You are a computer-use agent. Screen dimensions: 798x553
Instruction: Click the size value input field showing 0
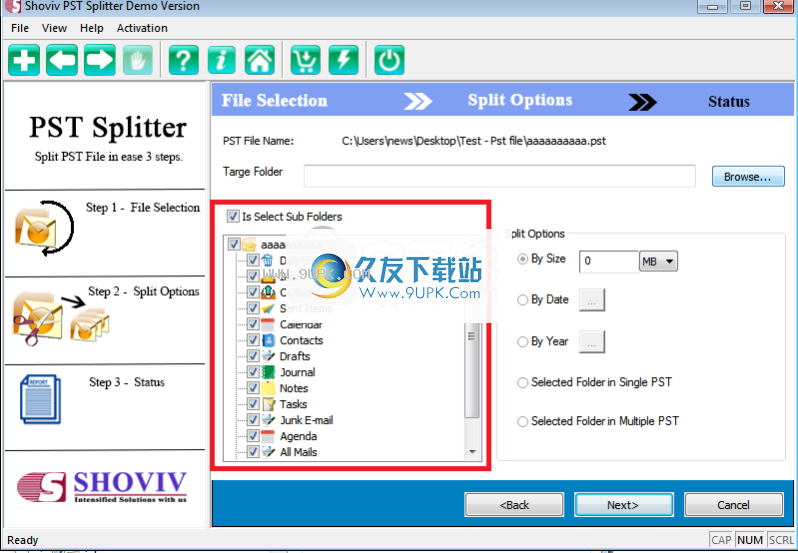click(x=609, y=261)
